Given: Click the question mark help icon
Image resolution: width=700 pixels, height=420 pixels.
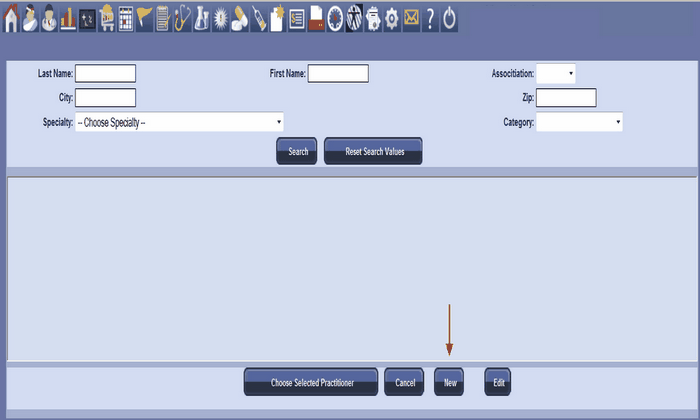Looking at the screenshot, I should [430, 19].
